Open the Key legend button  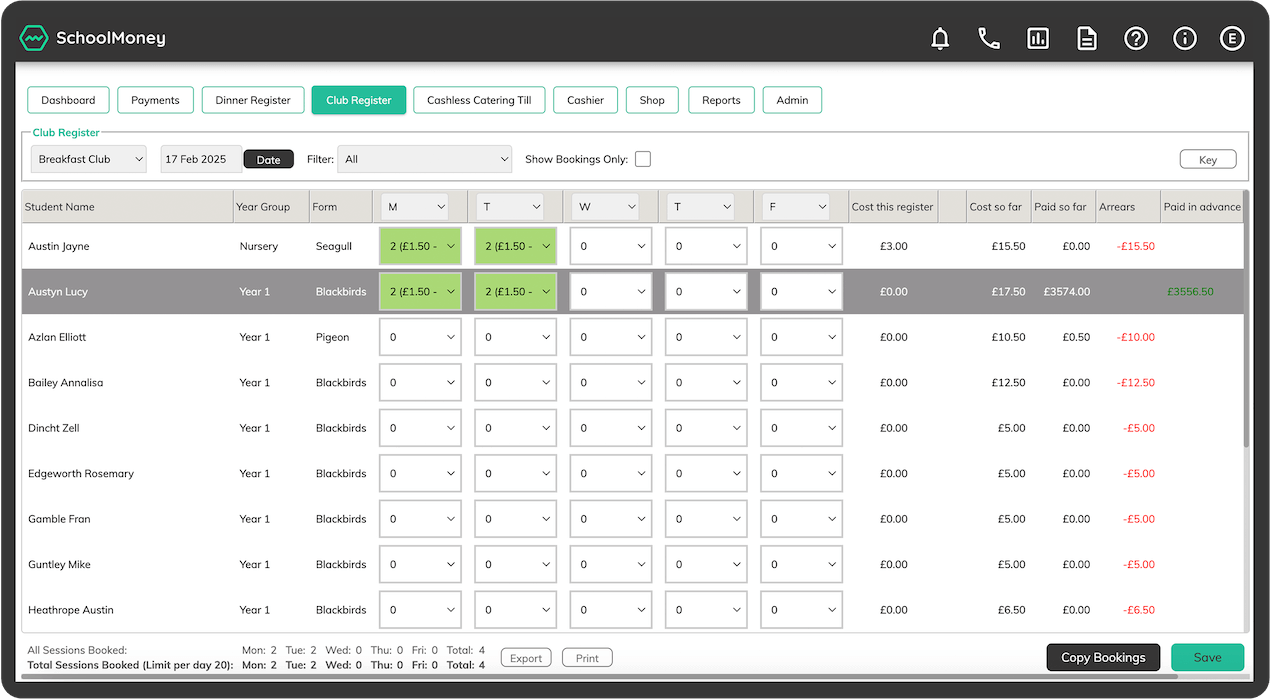tap(1208, 159)
